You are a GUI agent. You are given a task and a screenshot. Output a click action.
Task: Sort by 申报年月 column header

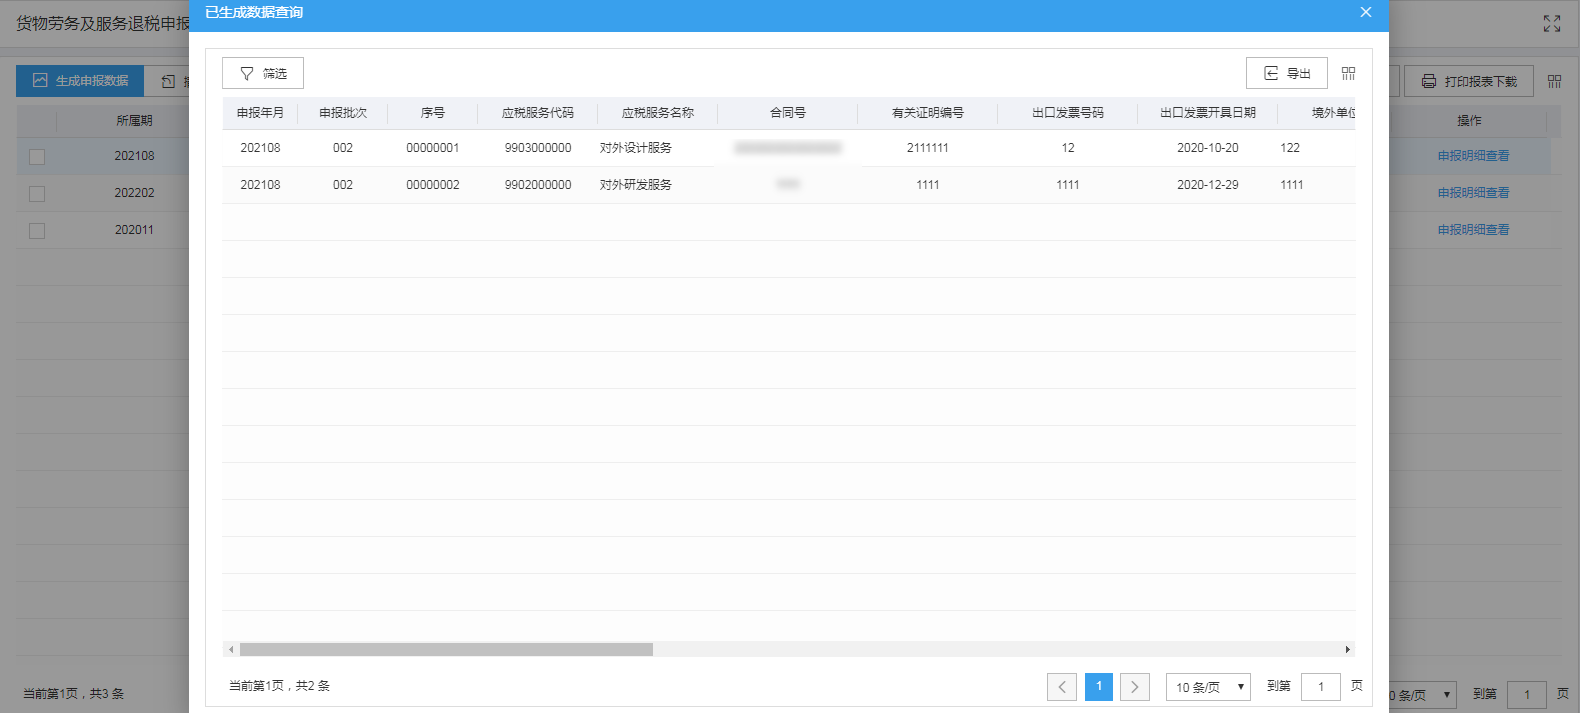click(x=260, y=113)
